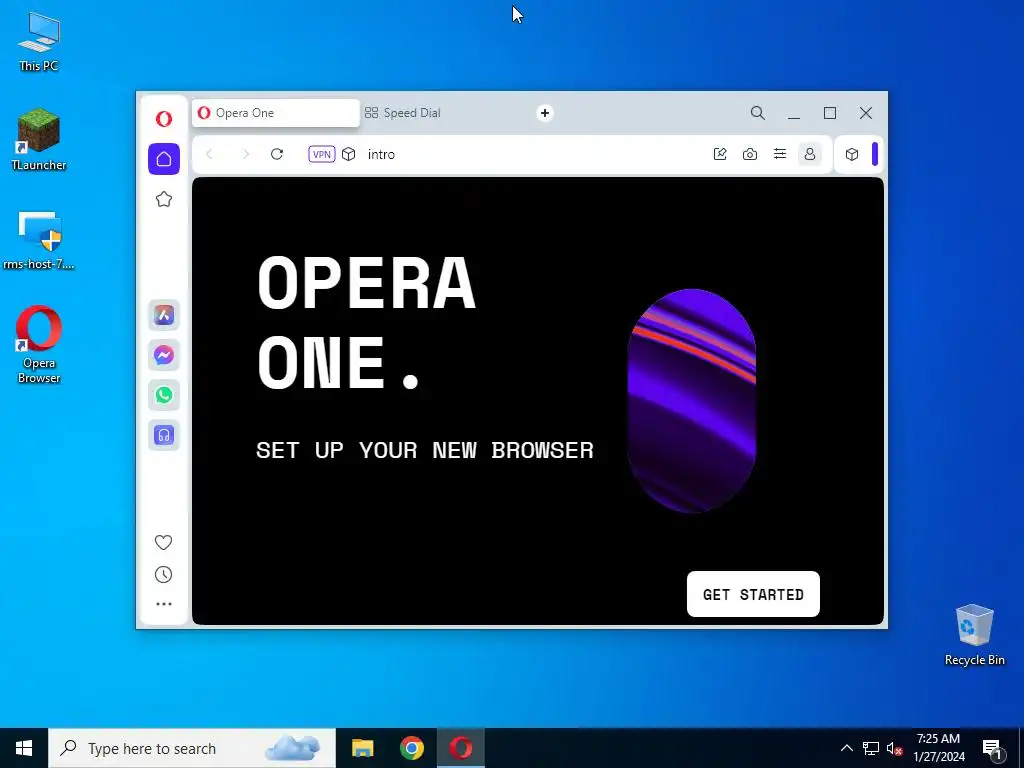Viewport: 1024px width, 768px height.
Task: Open the sidebar Home button
Action: tap(164, 159)
